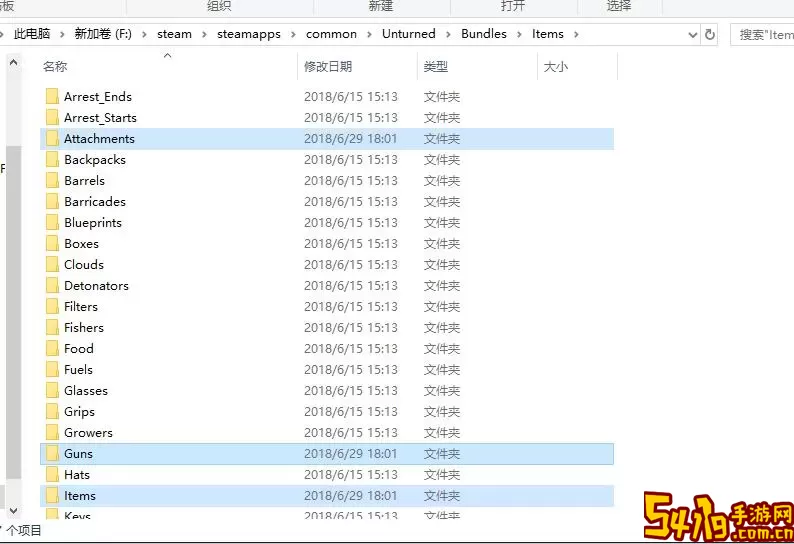Select the Detonators folder name text
The width and height of the screenshot is (794, 544).
[x=96, y=286]
